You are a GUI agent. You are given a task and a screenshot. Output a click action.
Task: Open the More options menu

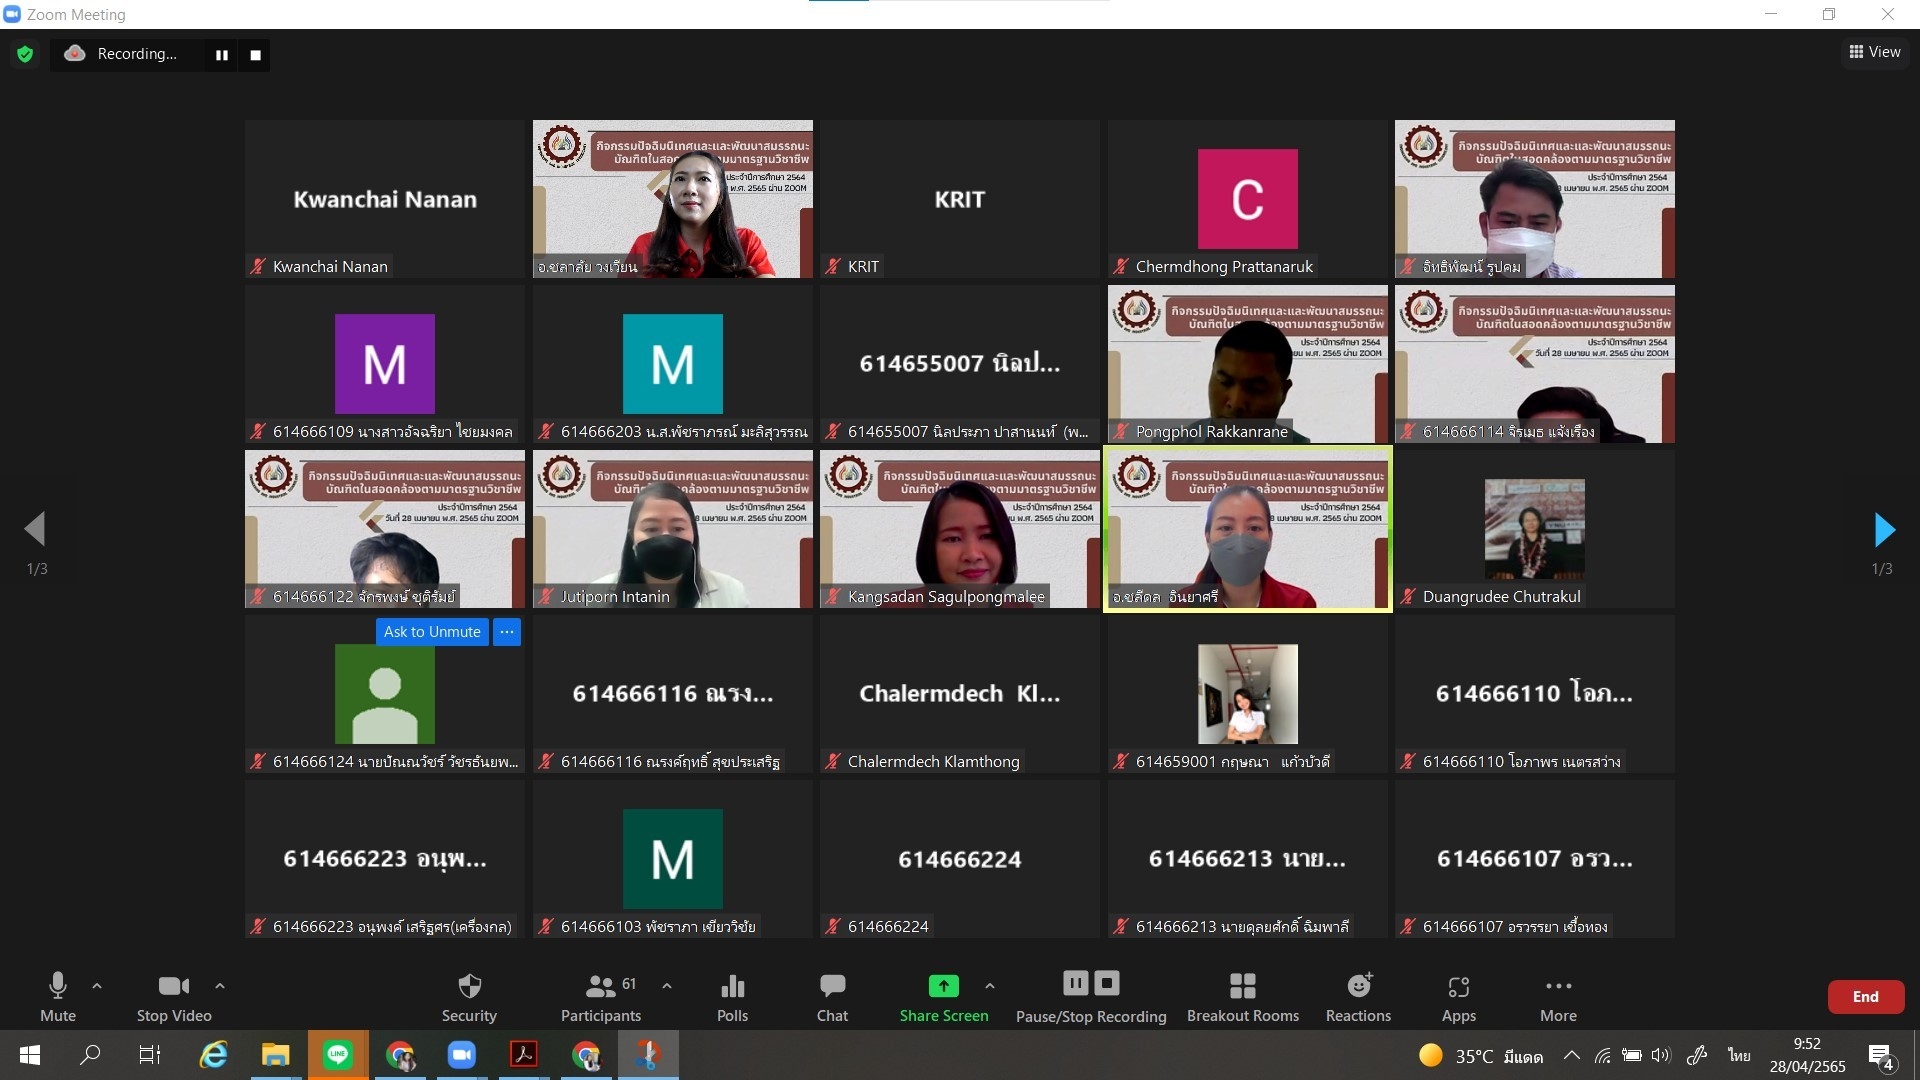point(1558,997)
